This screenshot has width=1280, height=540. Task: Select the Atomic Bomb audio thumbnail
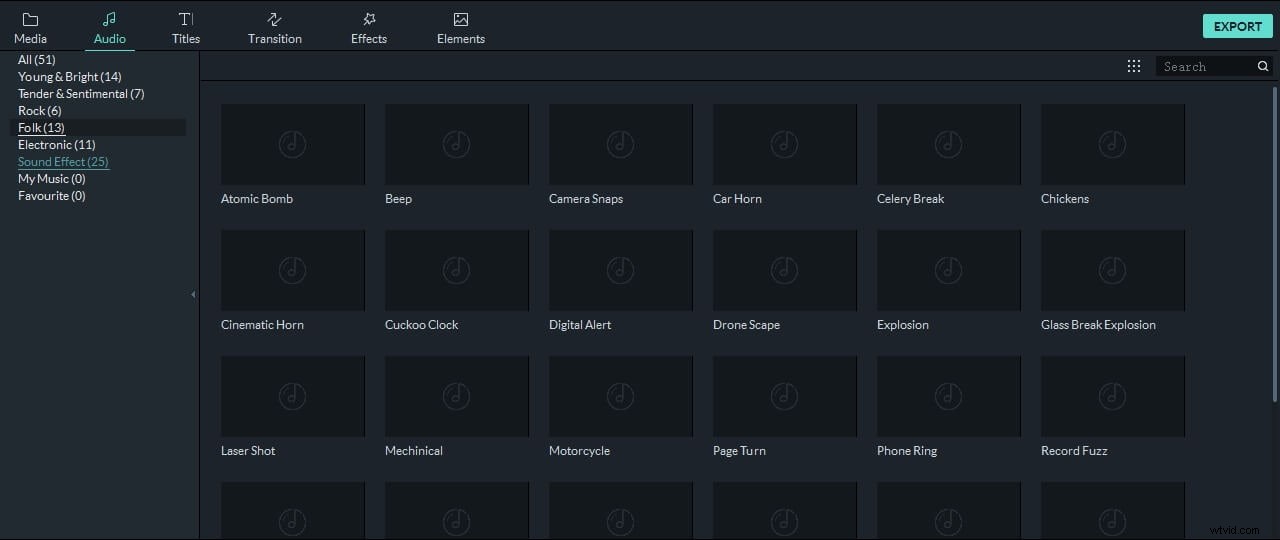pos(293,144)
